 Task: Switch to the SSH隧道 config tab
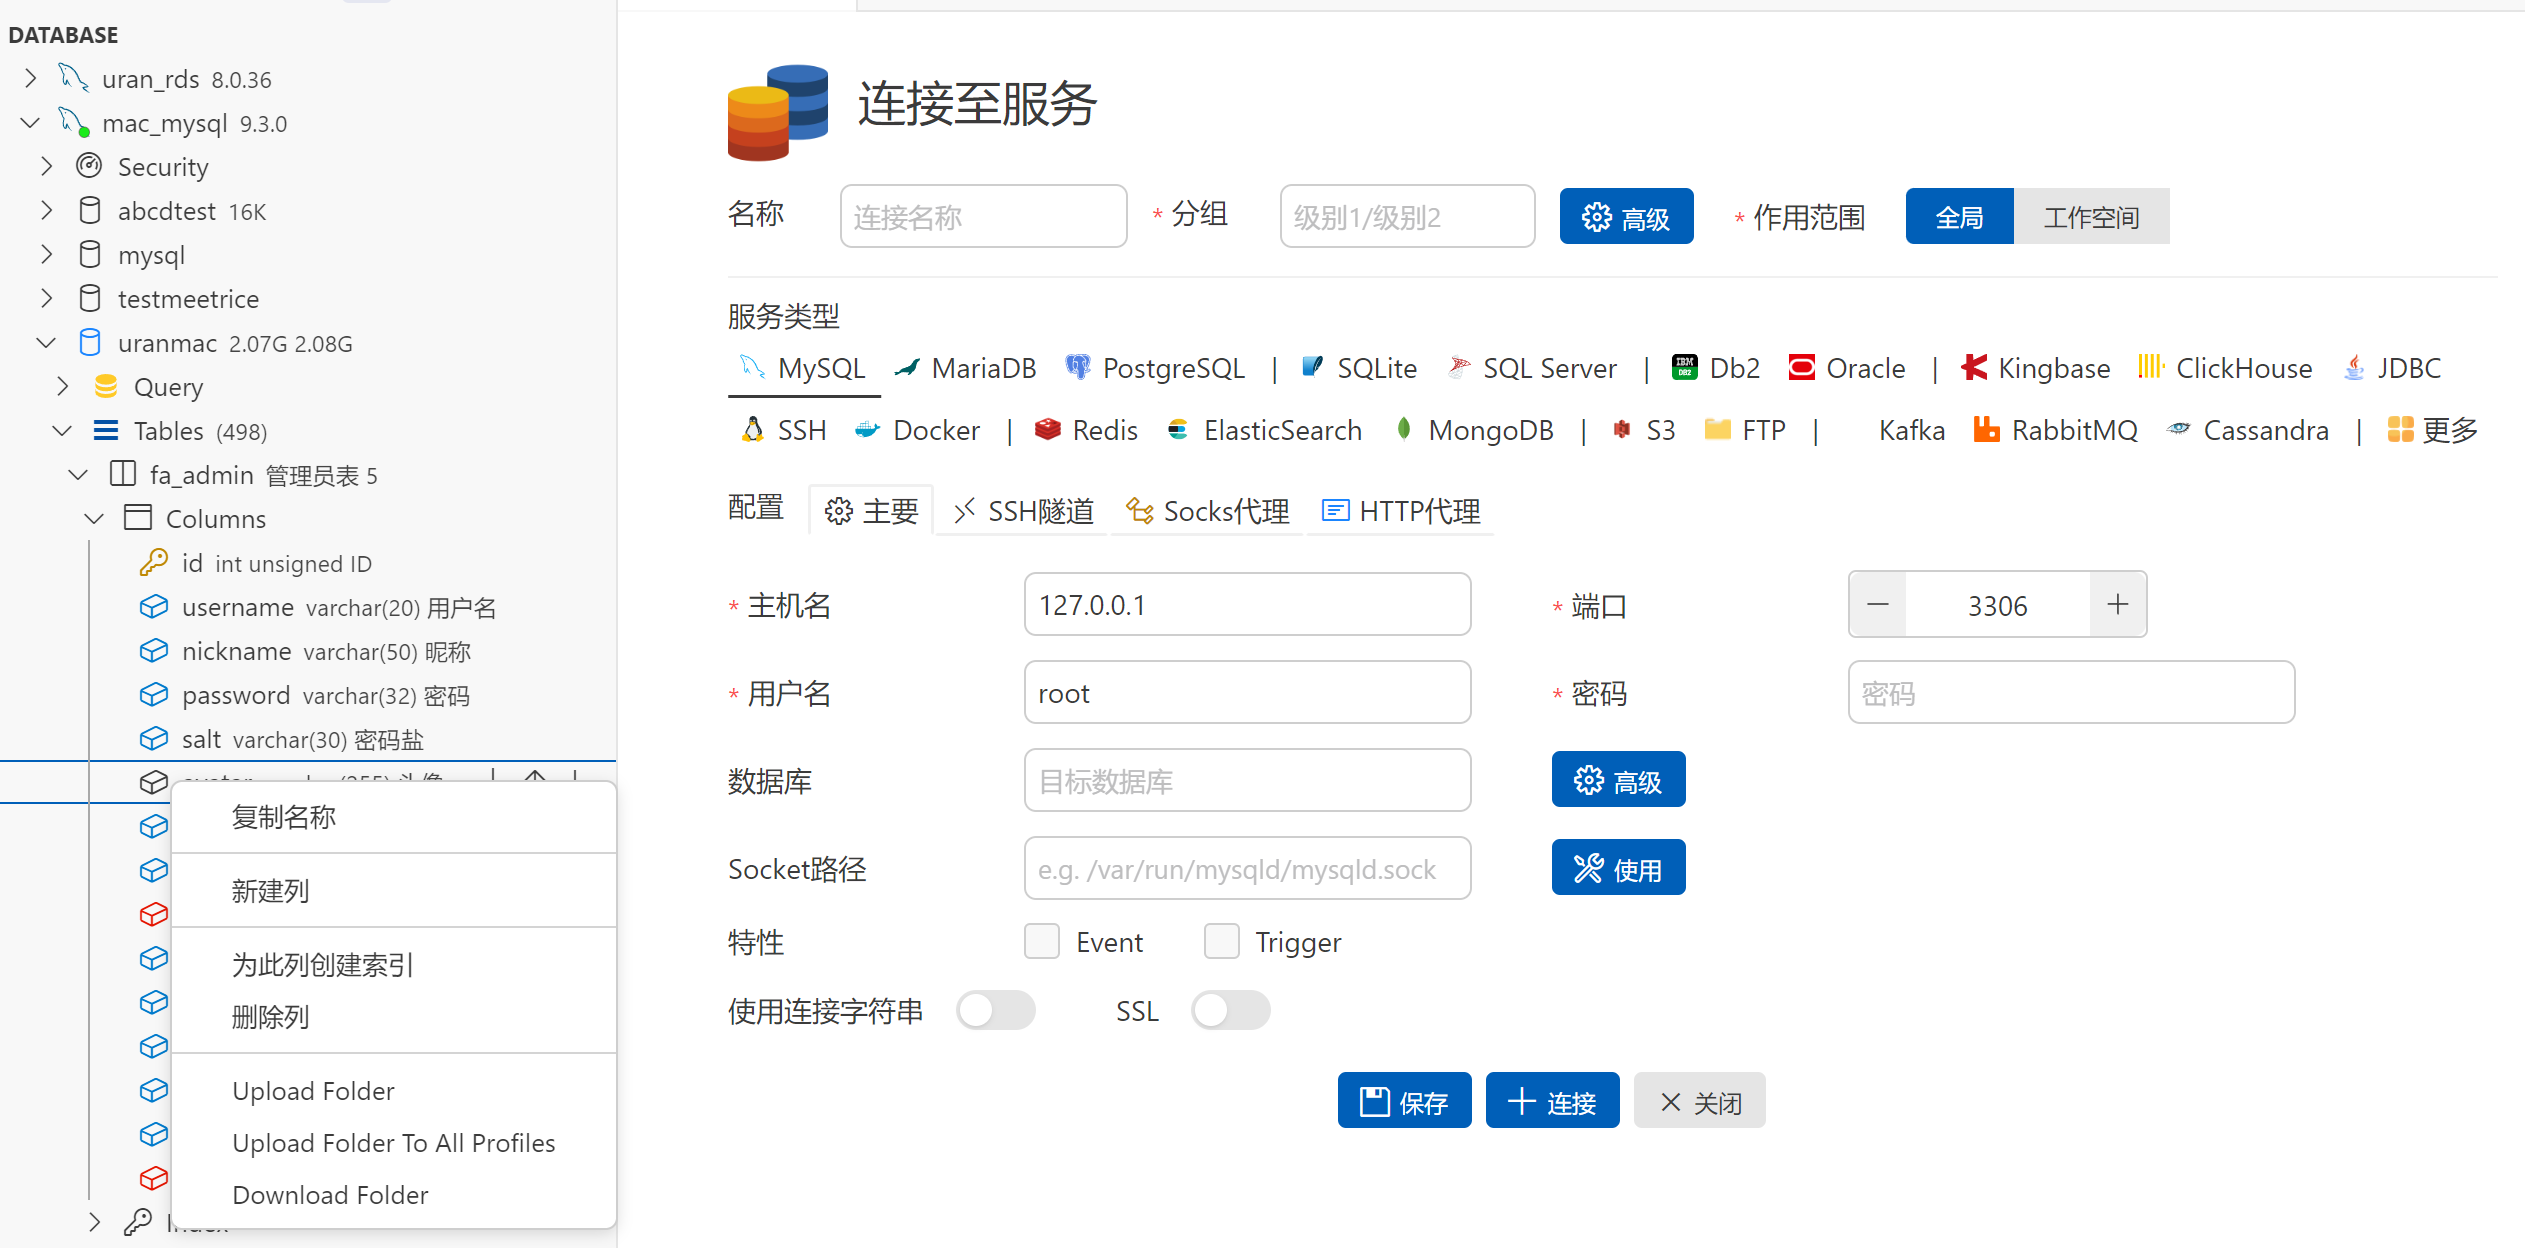point(1023,512)
